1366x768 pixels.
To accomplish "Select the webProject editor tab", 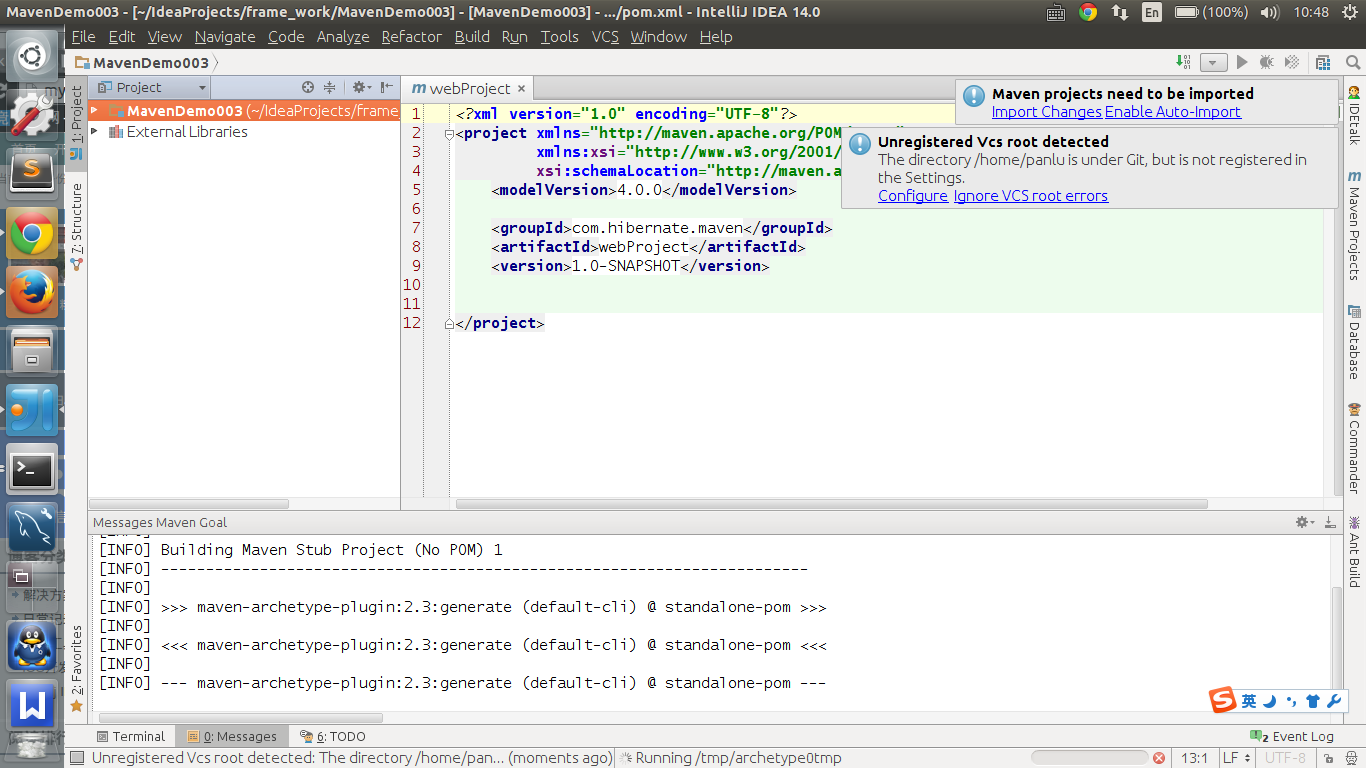I will 467,89.
